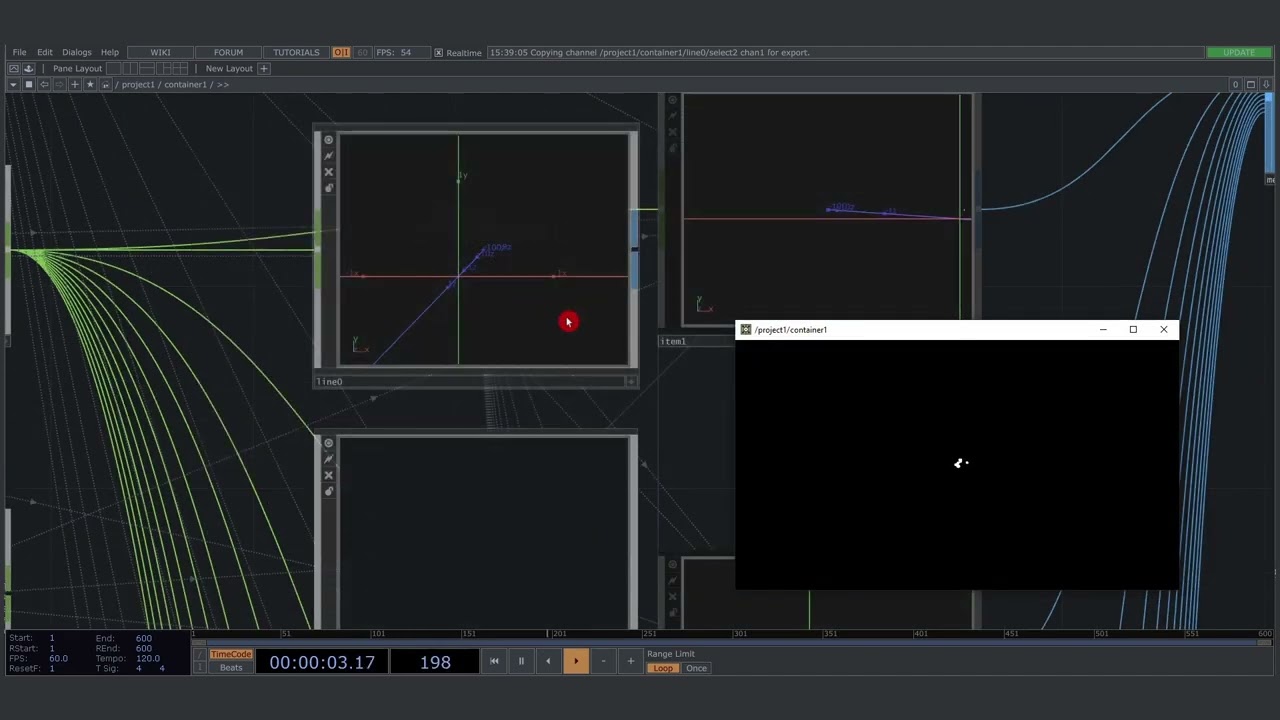Screen dimensions: 1280x720
Task: Select the left-right split pane layout
Action: (x=128, y=68)
